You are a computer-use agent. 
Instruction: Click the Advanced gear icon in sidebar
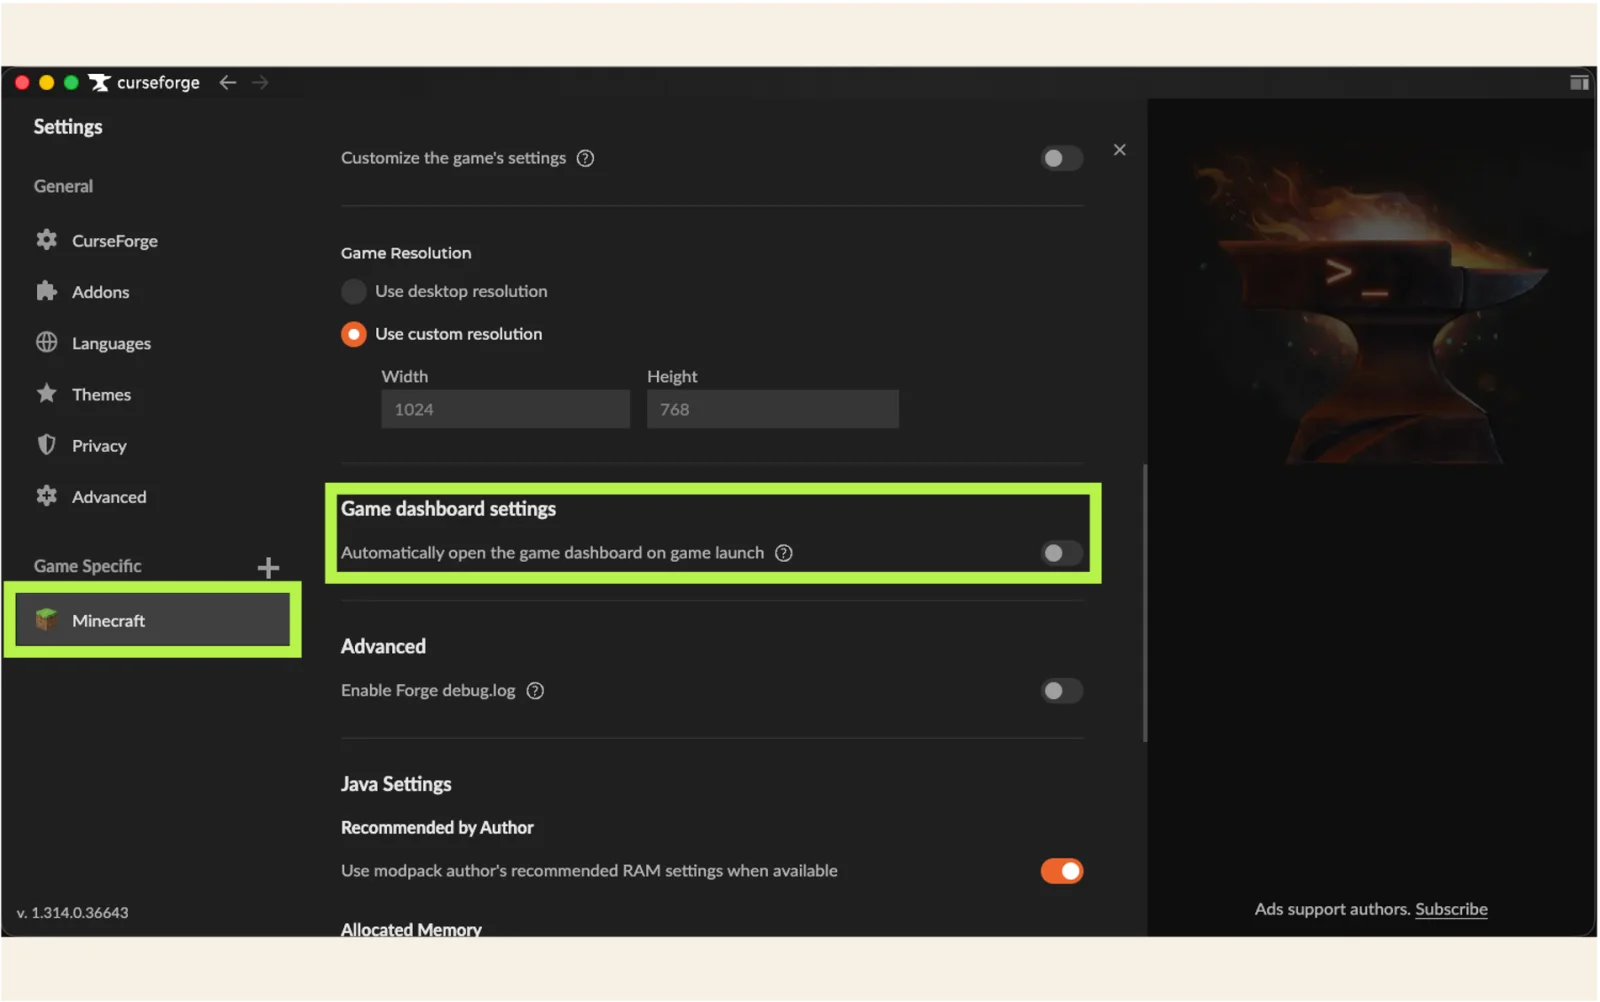click(46, 496)
